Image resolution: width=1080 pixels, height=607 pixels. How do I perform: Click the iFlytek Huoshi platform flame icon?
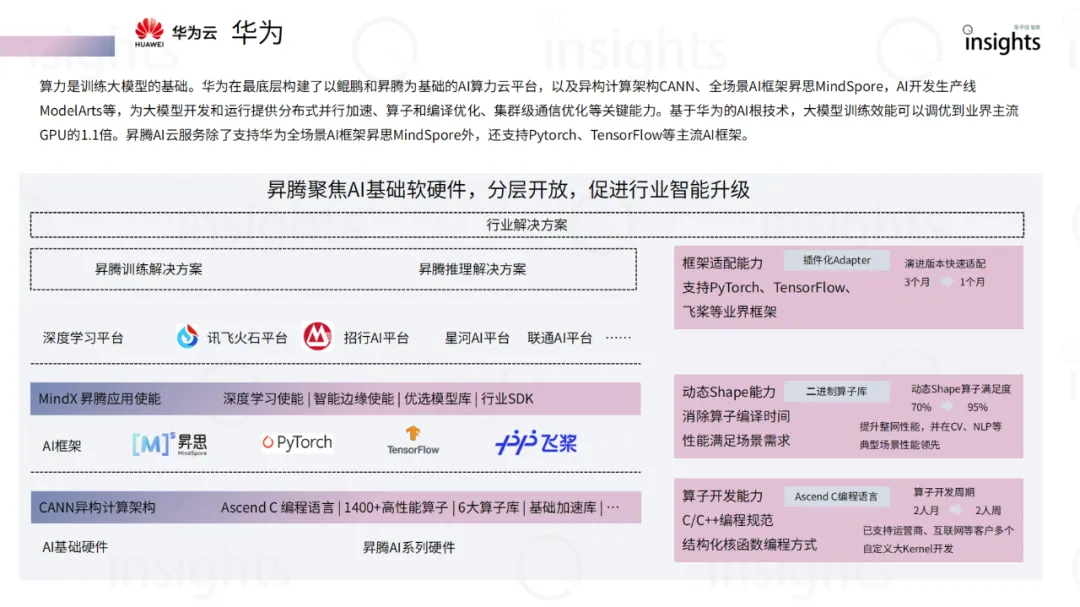pos(187,336)
